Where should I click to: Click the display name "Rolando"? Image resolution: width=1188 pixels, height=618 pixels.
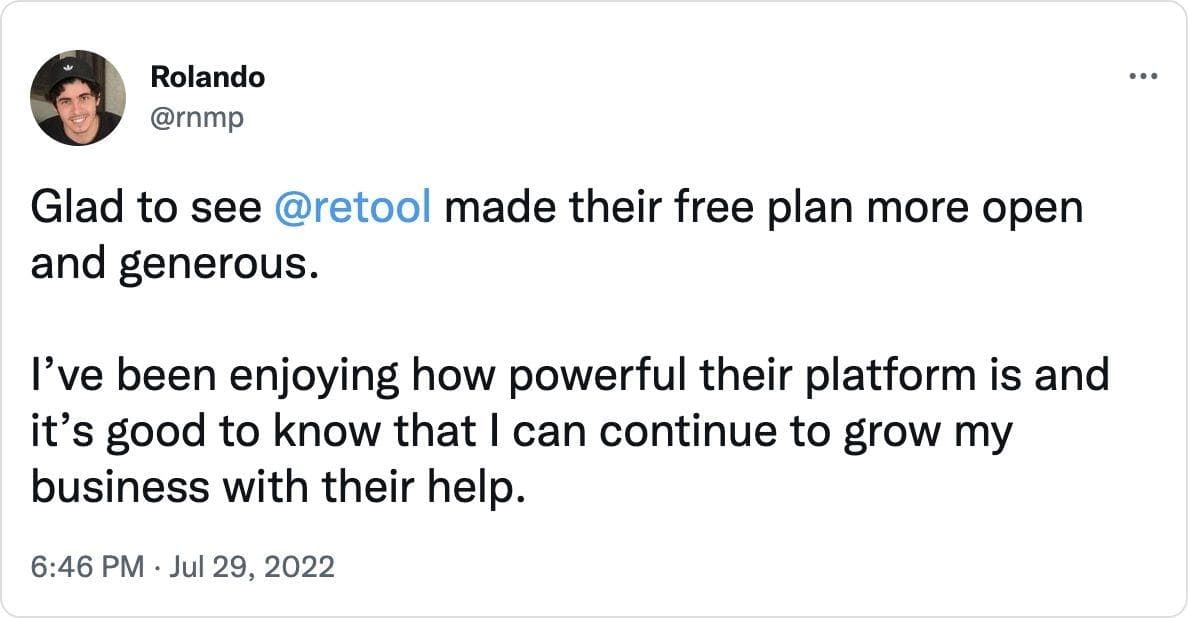pos(207,77)
